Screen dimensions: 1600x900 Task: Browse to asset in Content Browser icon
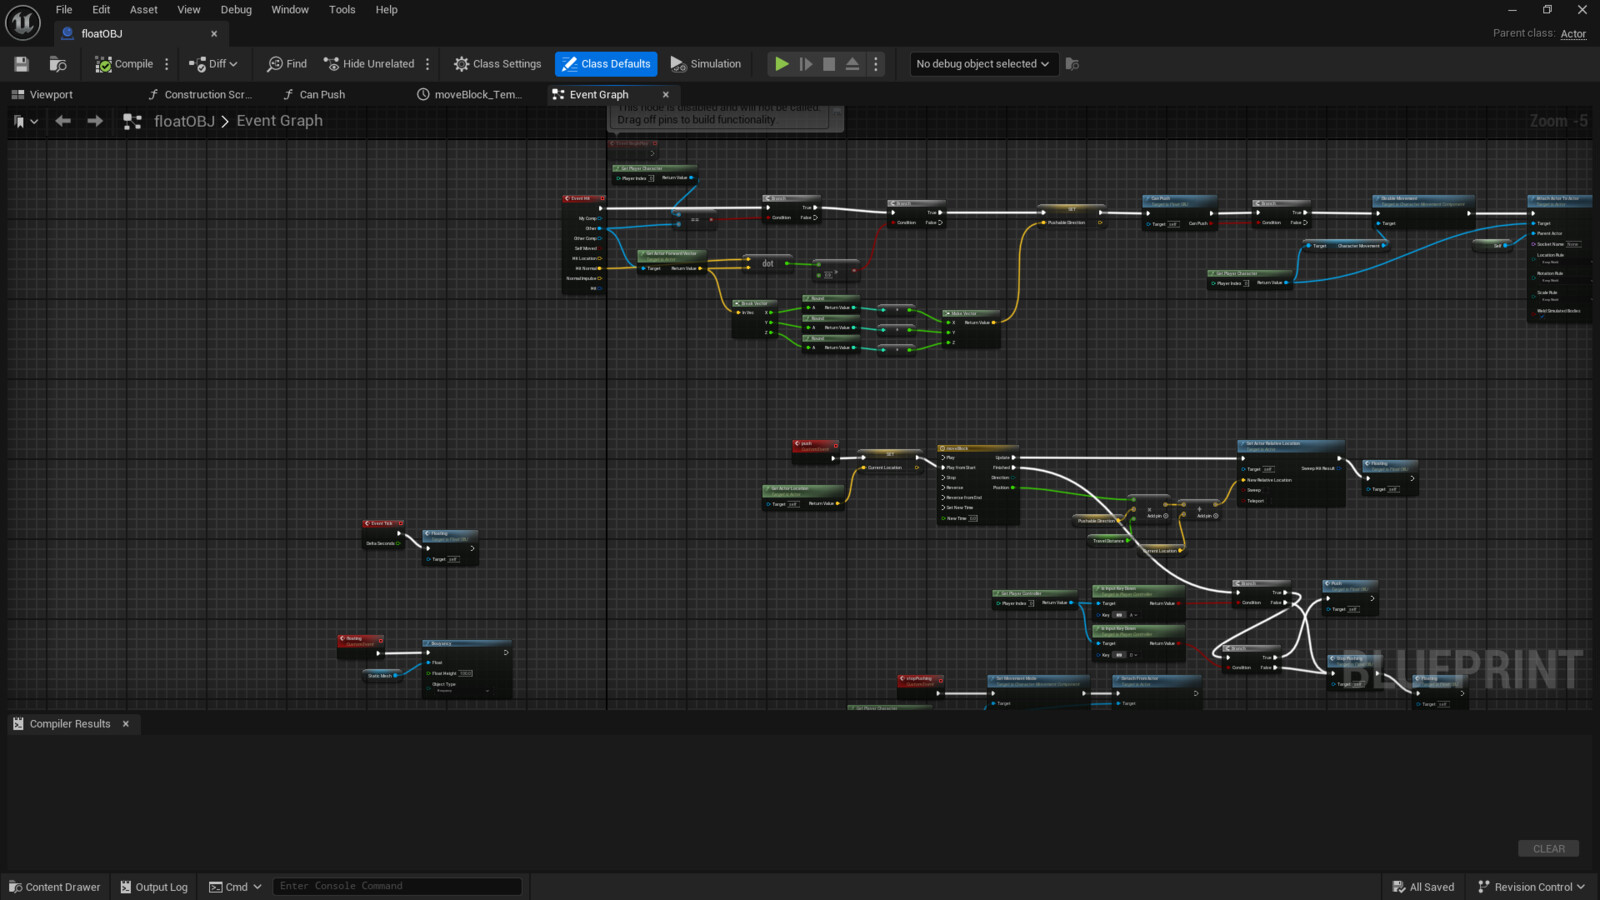(58, 64)
